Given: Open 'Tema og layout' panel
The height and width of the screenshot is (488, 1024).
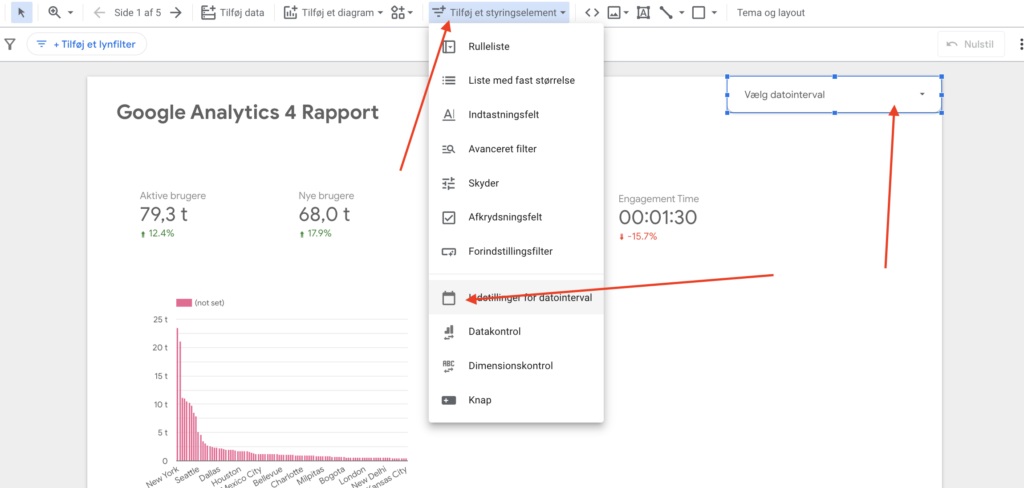Looking at the screenshot, I should pos(771,12).
